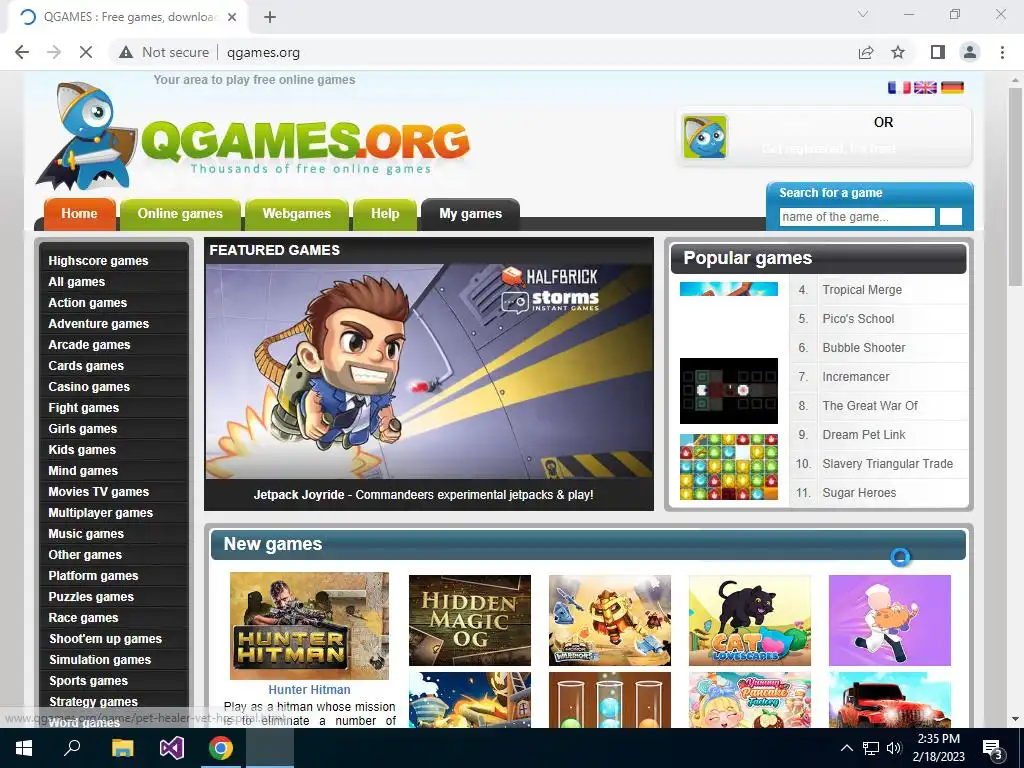This screenshot has width=1024, height=768.
Task: Open the Cat Lovescapes thumbnail
Action: click(750, 620)
